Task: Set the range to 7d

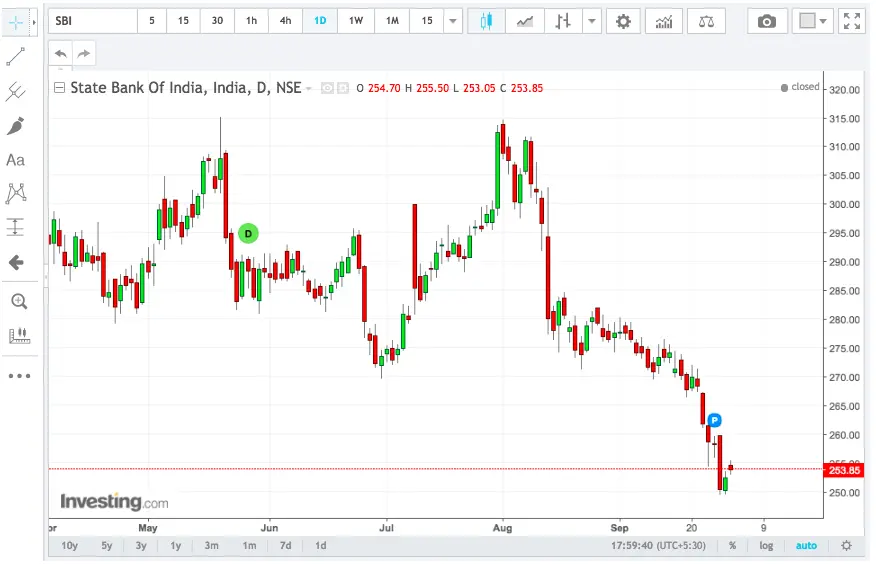Action: 285,546
